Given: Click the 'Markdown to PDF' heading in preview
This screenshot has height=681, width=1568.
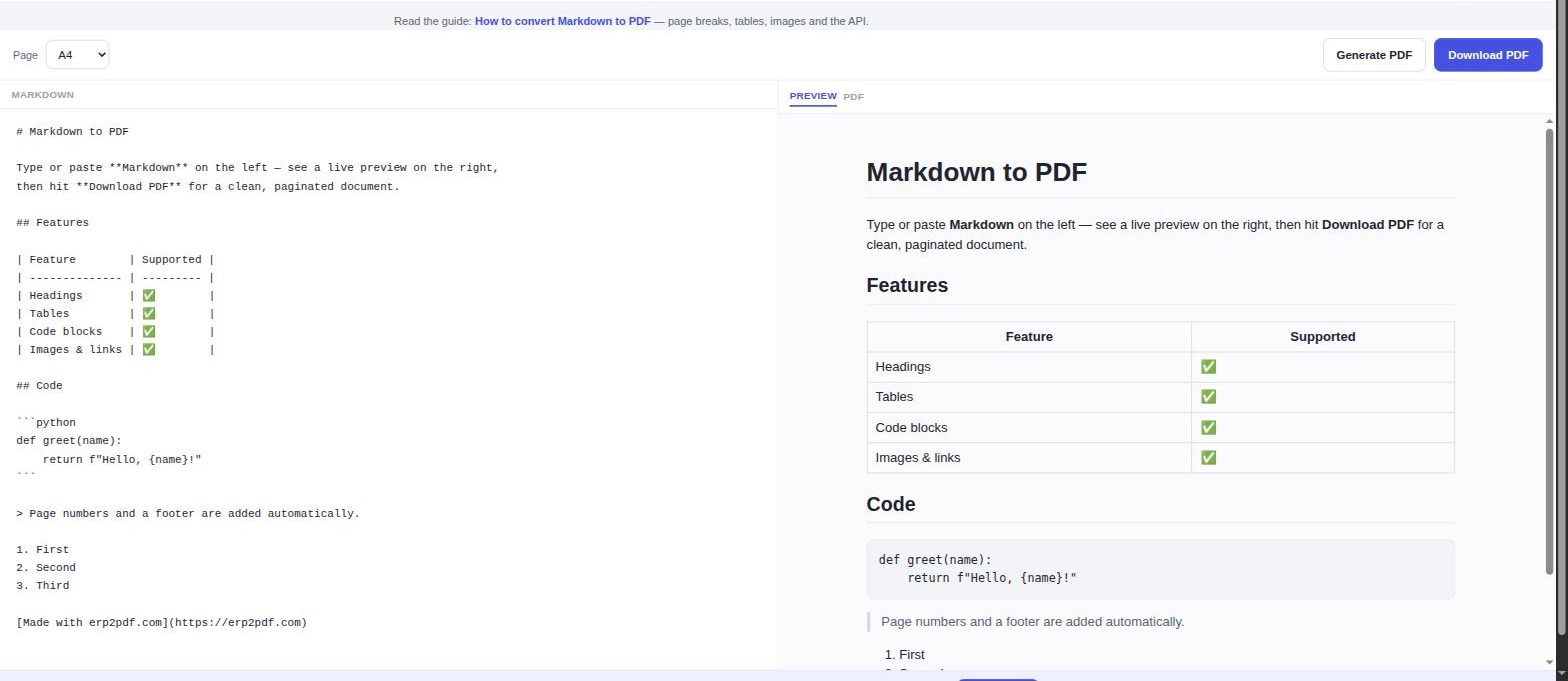Looking at the screenshot, I should point(976,172).
